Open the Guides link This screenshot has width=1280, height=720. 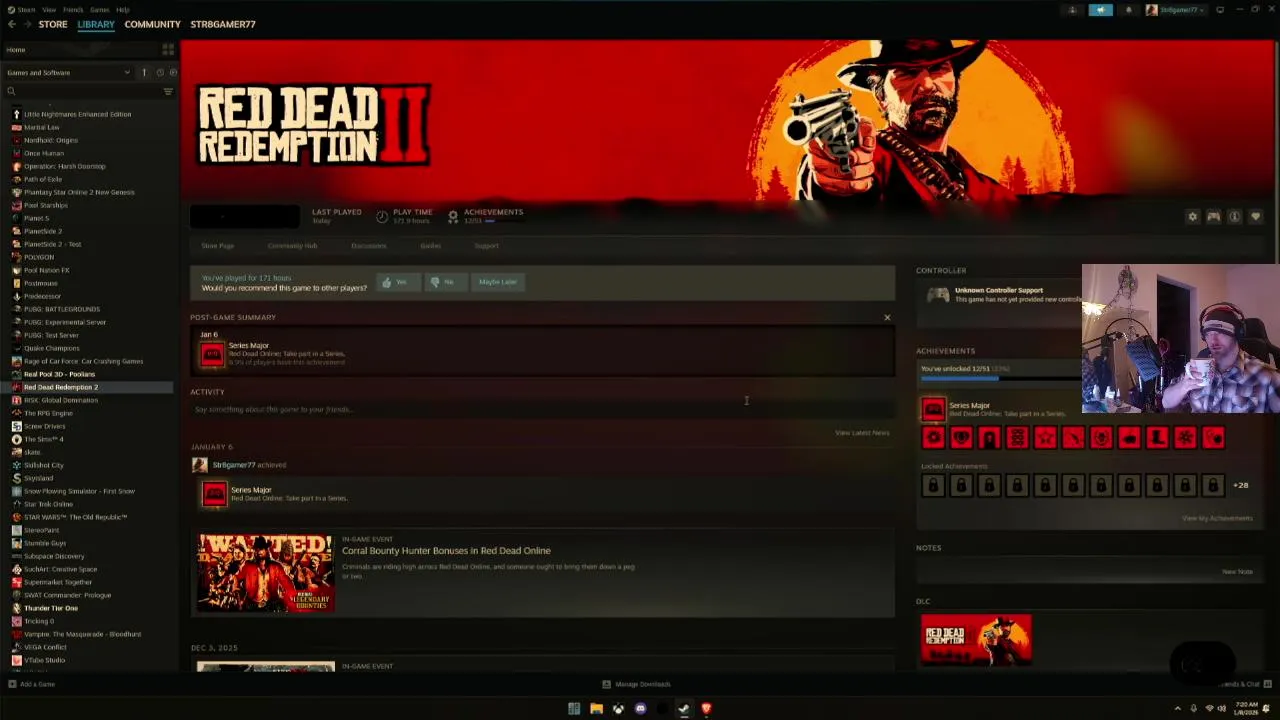tap(430, 246)
